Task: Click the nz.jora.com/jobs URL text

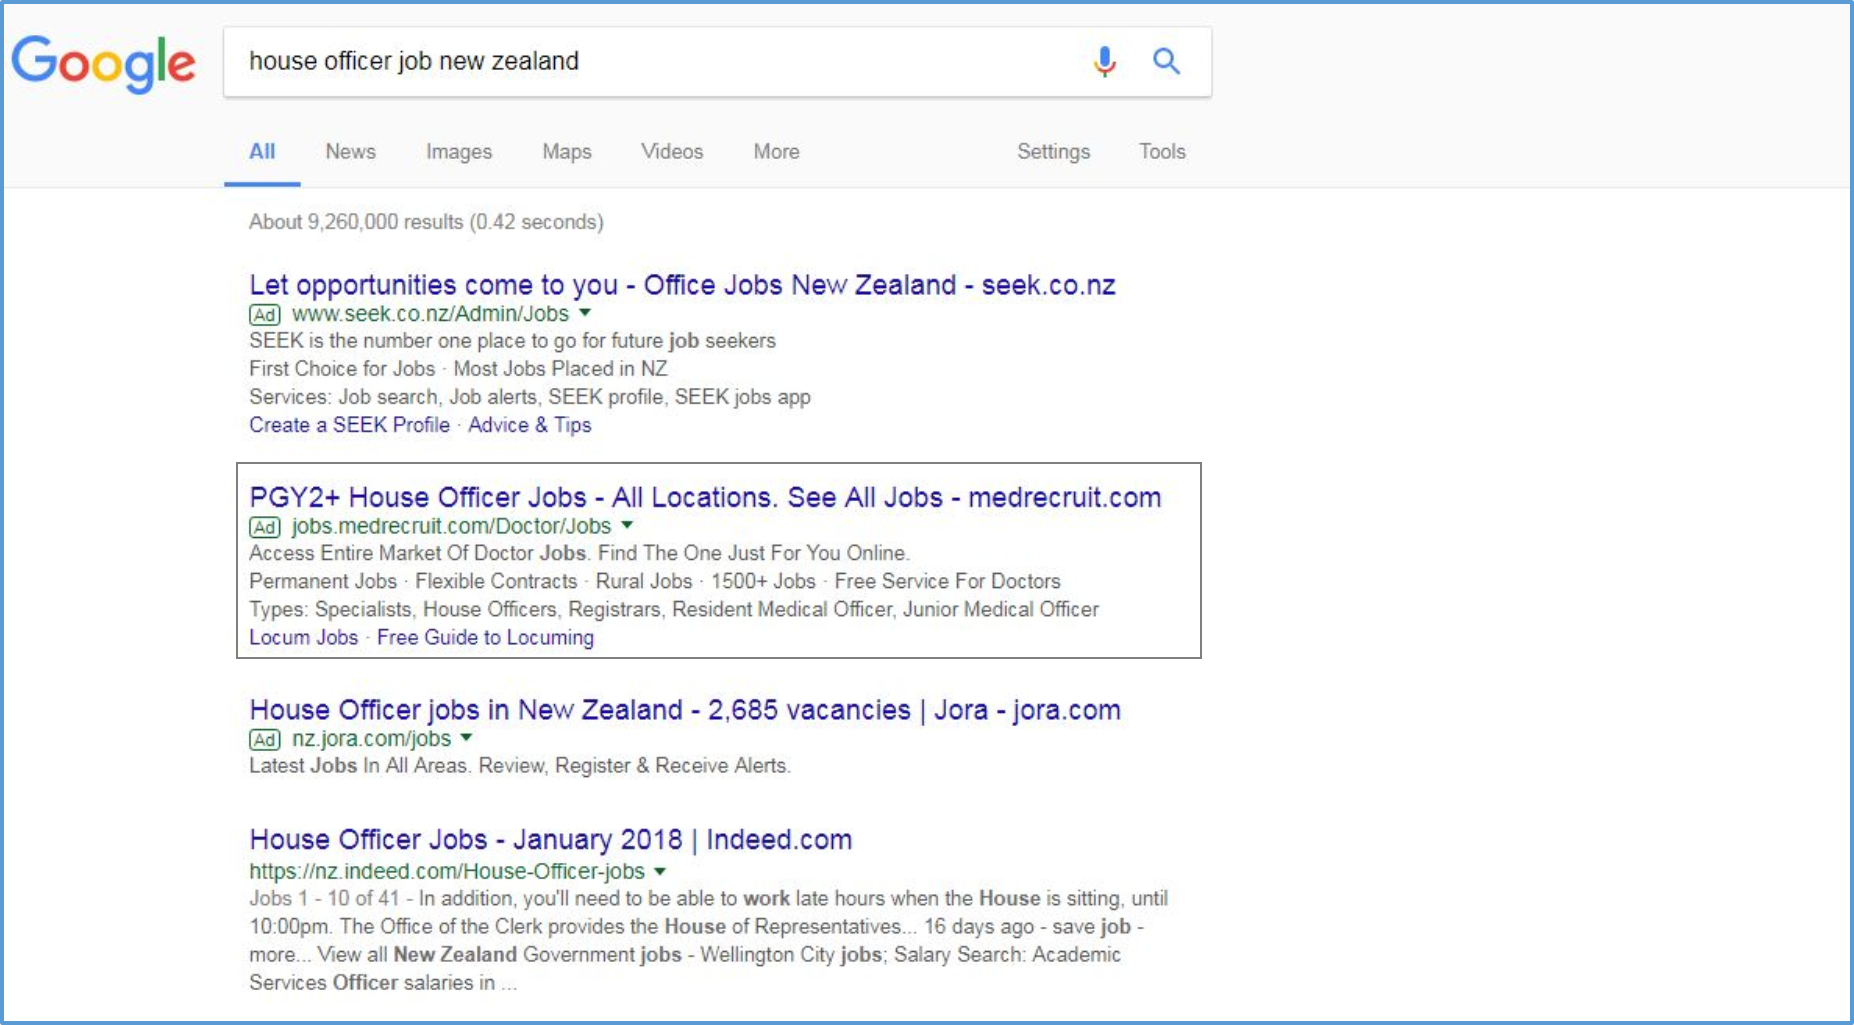Action: click(371, 739)
